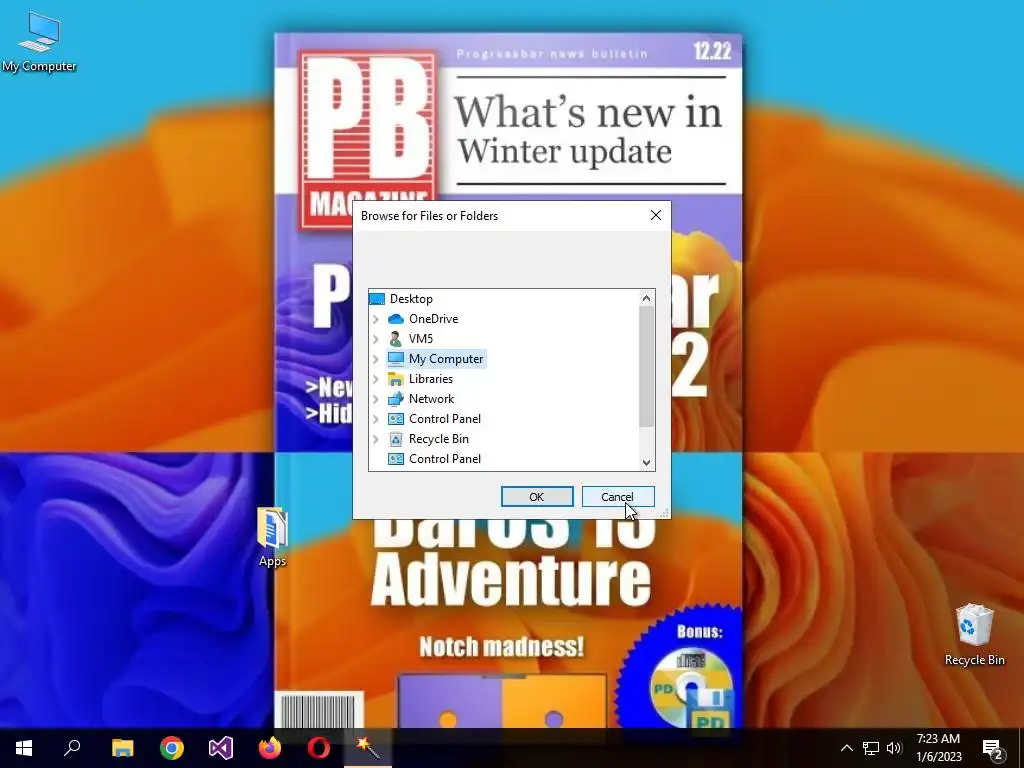1024x768 pixels.
Task: Expand the first Control Panel node
Action: pos(376,419)
